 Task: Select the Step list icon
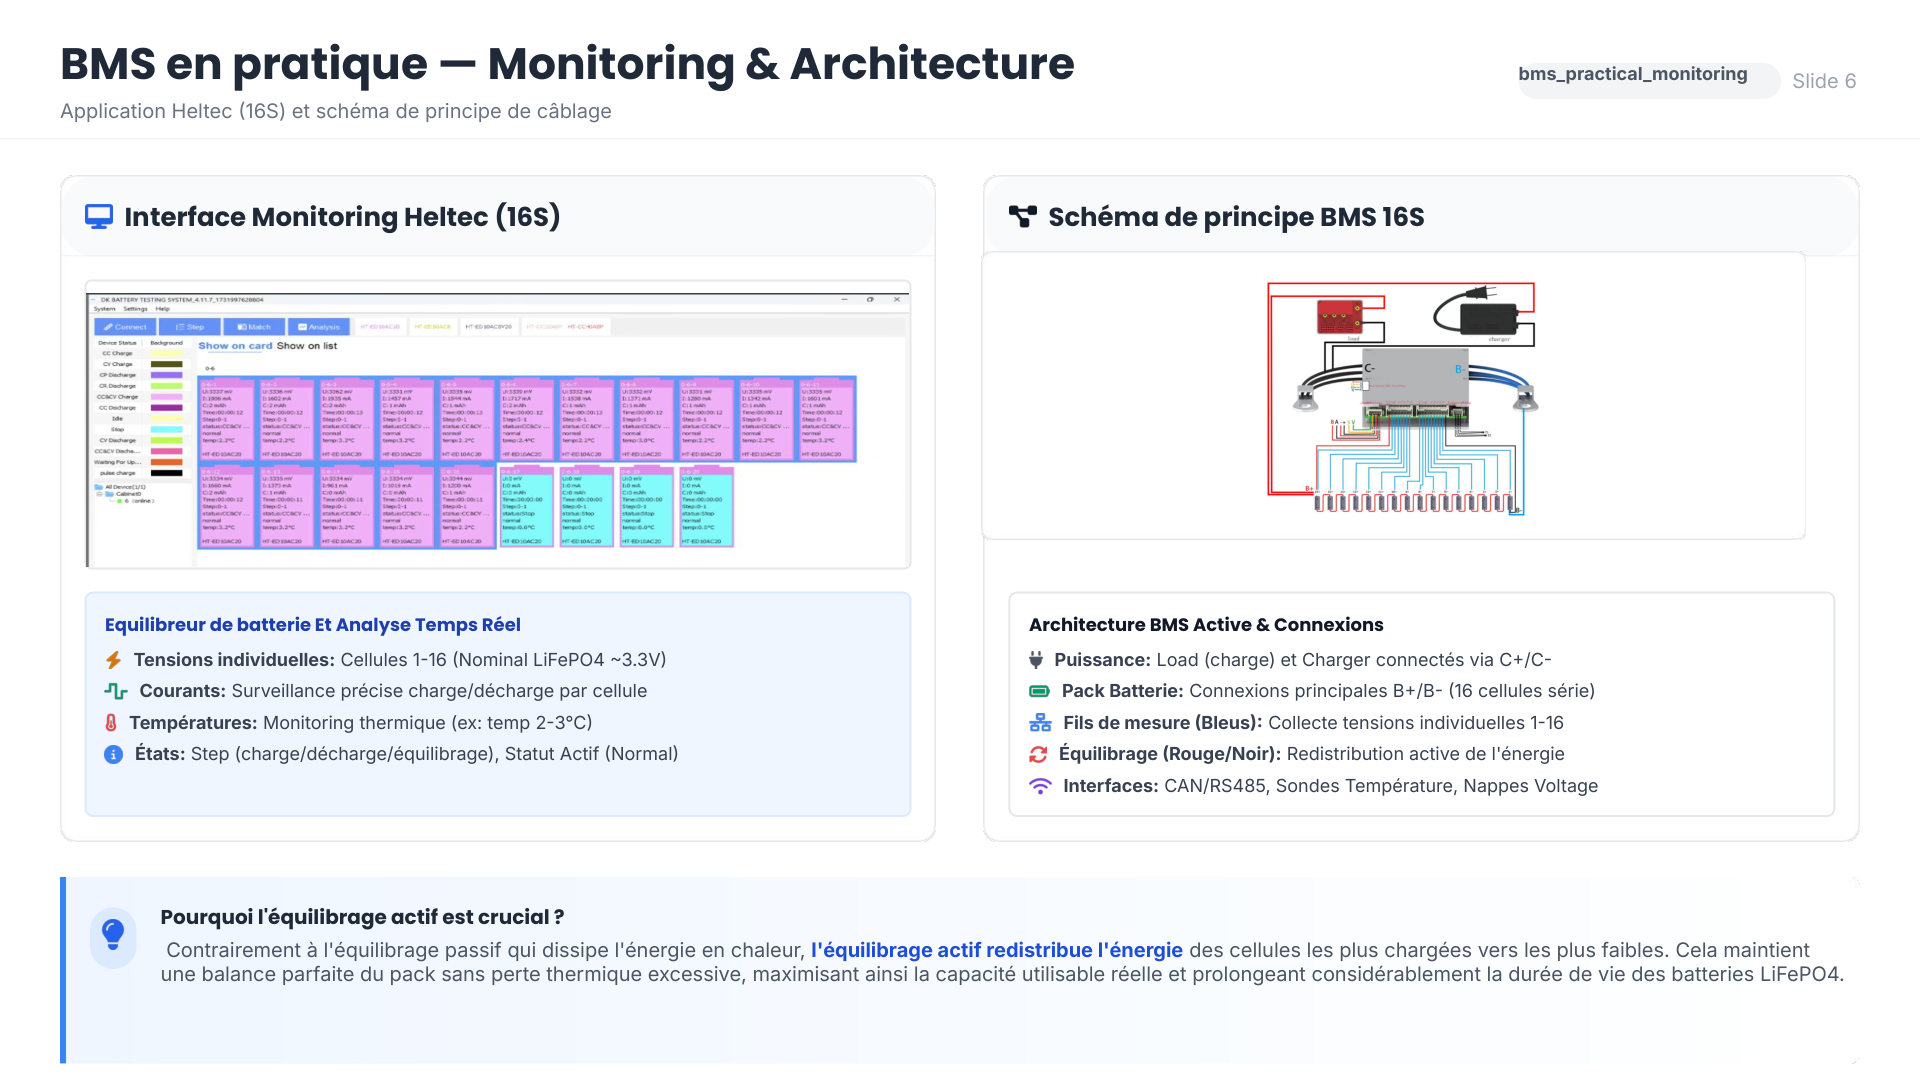[x=180, y=327]
